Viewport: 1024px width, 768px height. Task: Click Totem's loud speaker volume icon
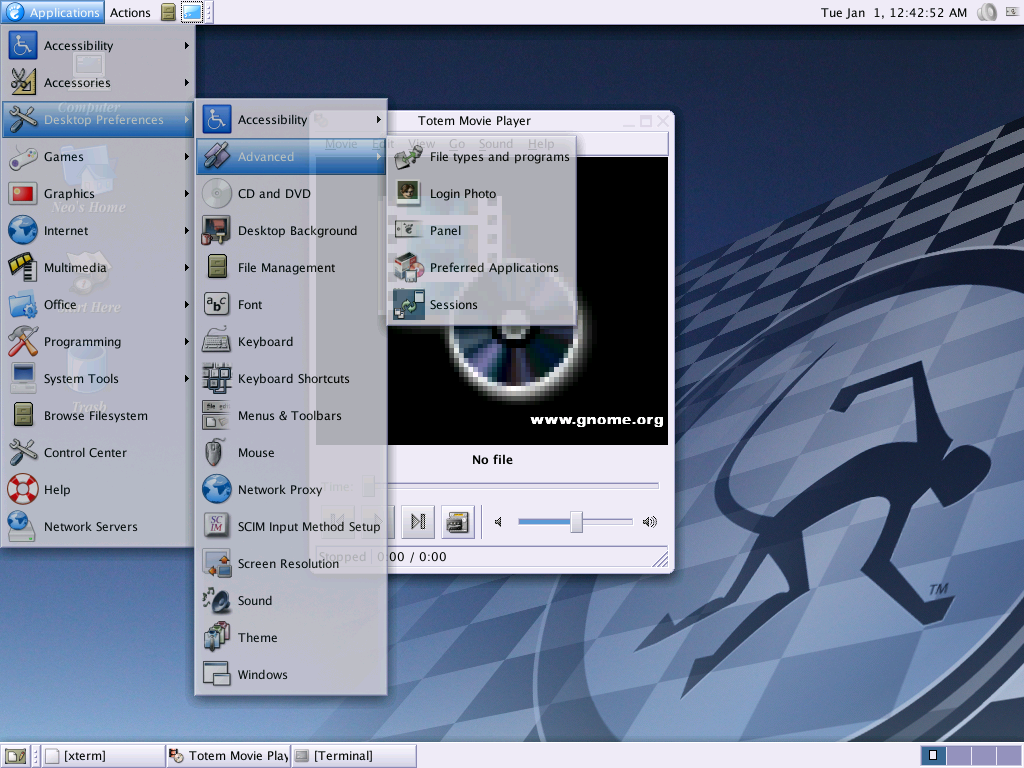[649, 522]
